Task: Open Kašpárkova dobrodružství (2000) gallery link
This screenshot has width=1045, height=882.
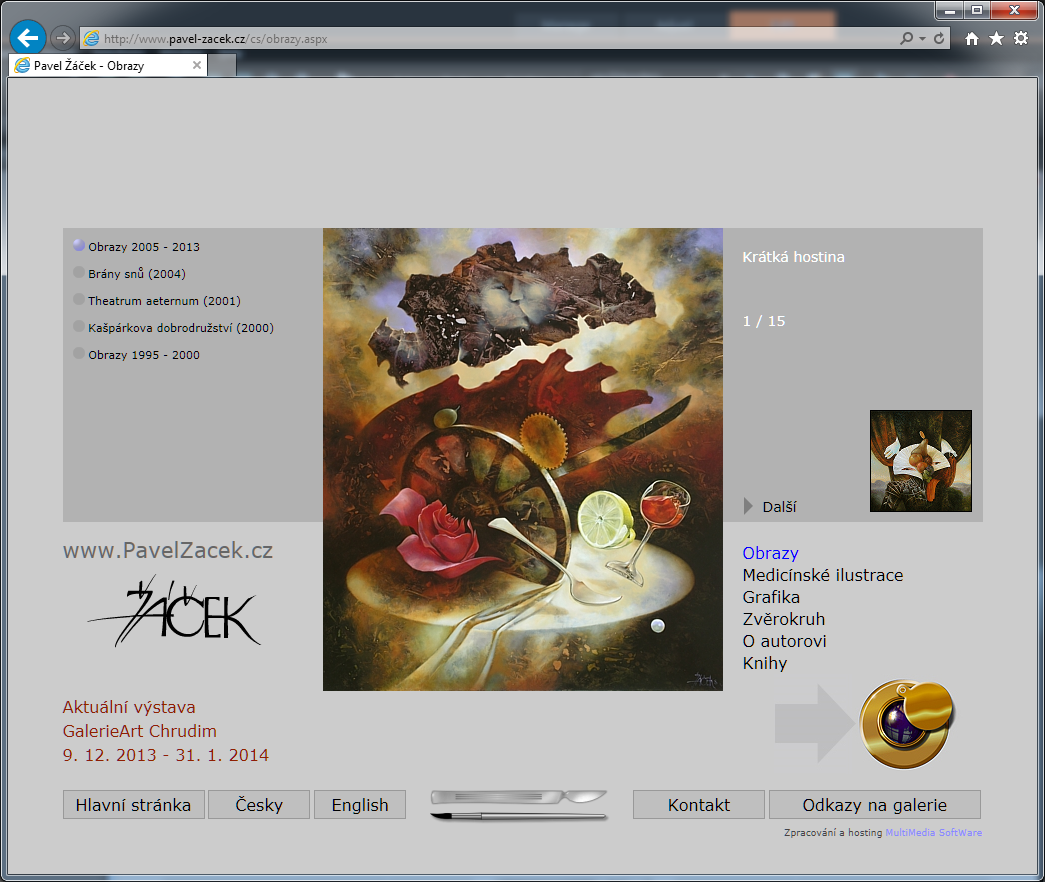Action: 181,327
